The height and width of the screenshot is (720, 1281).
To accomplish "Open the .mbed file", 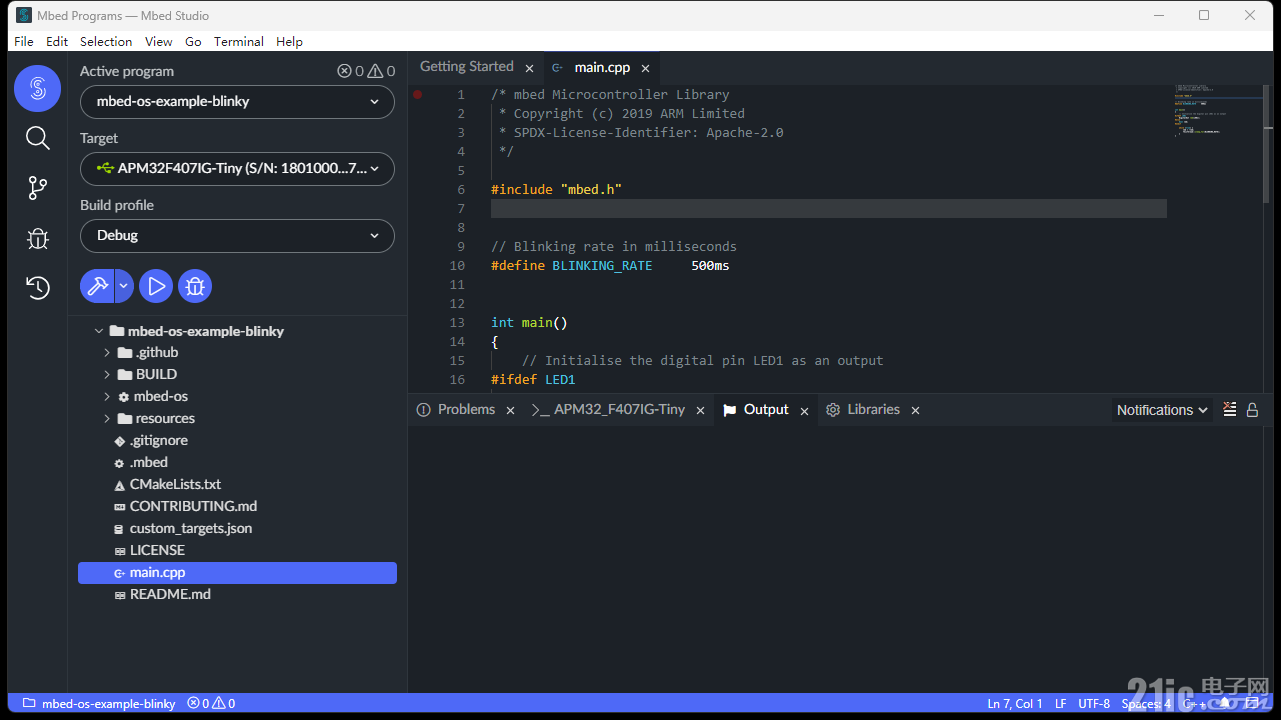I will 148,462.
